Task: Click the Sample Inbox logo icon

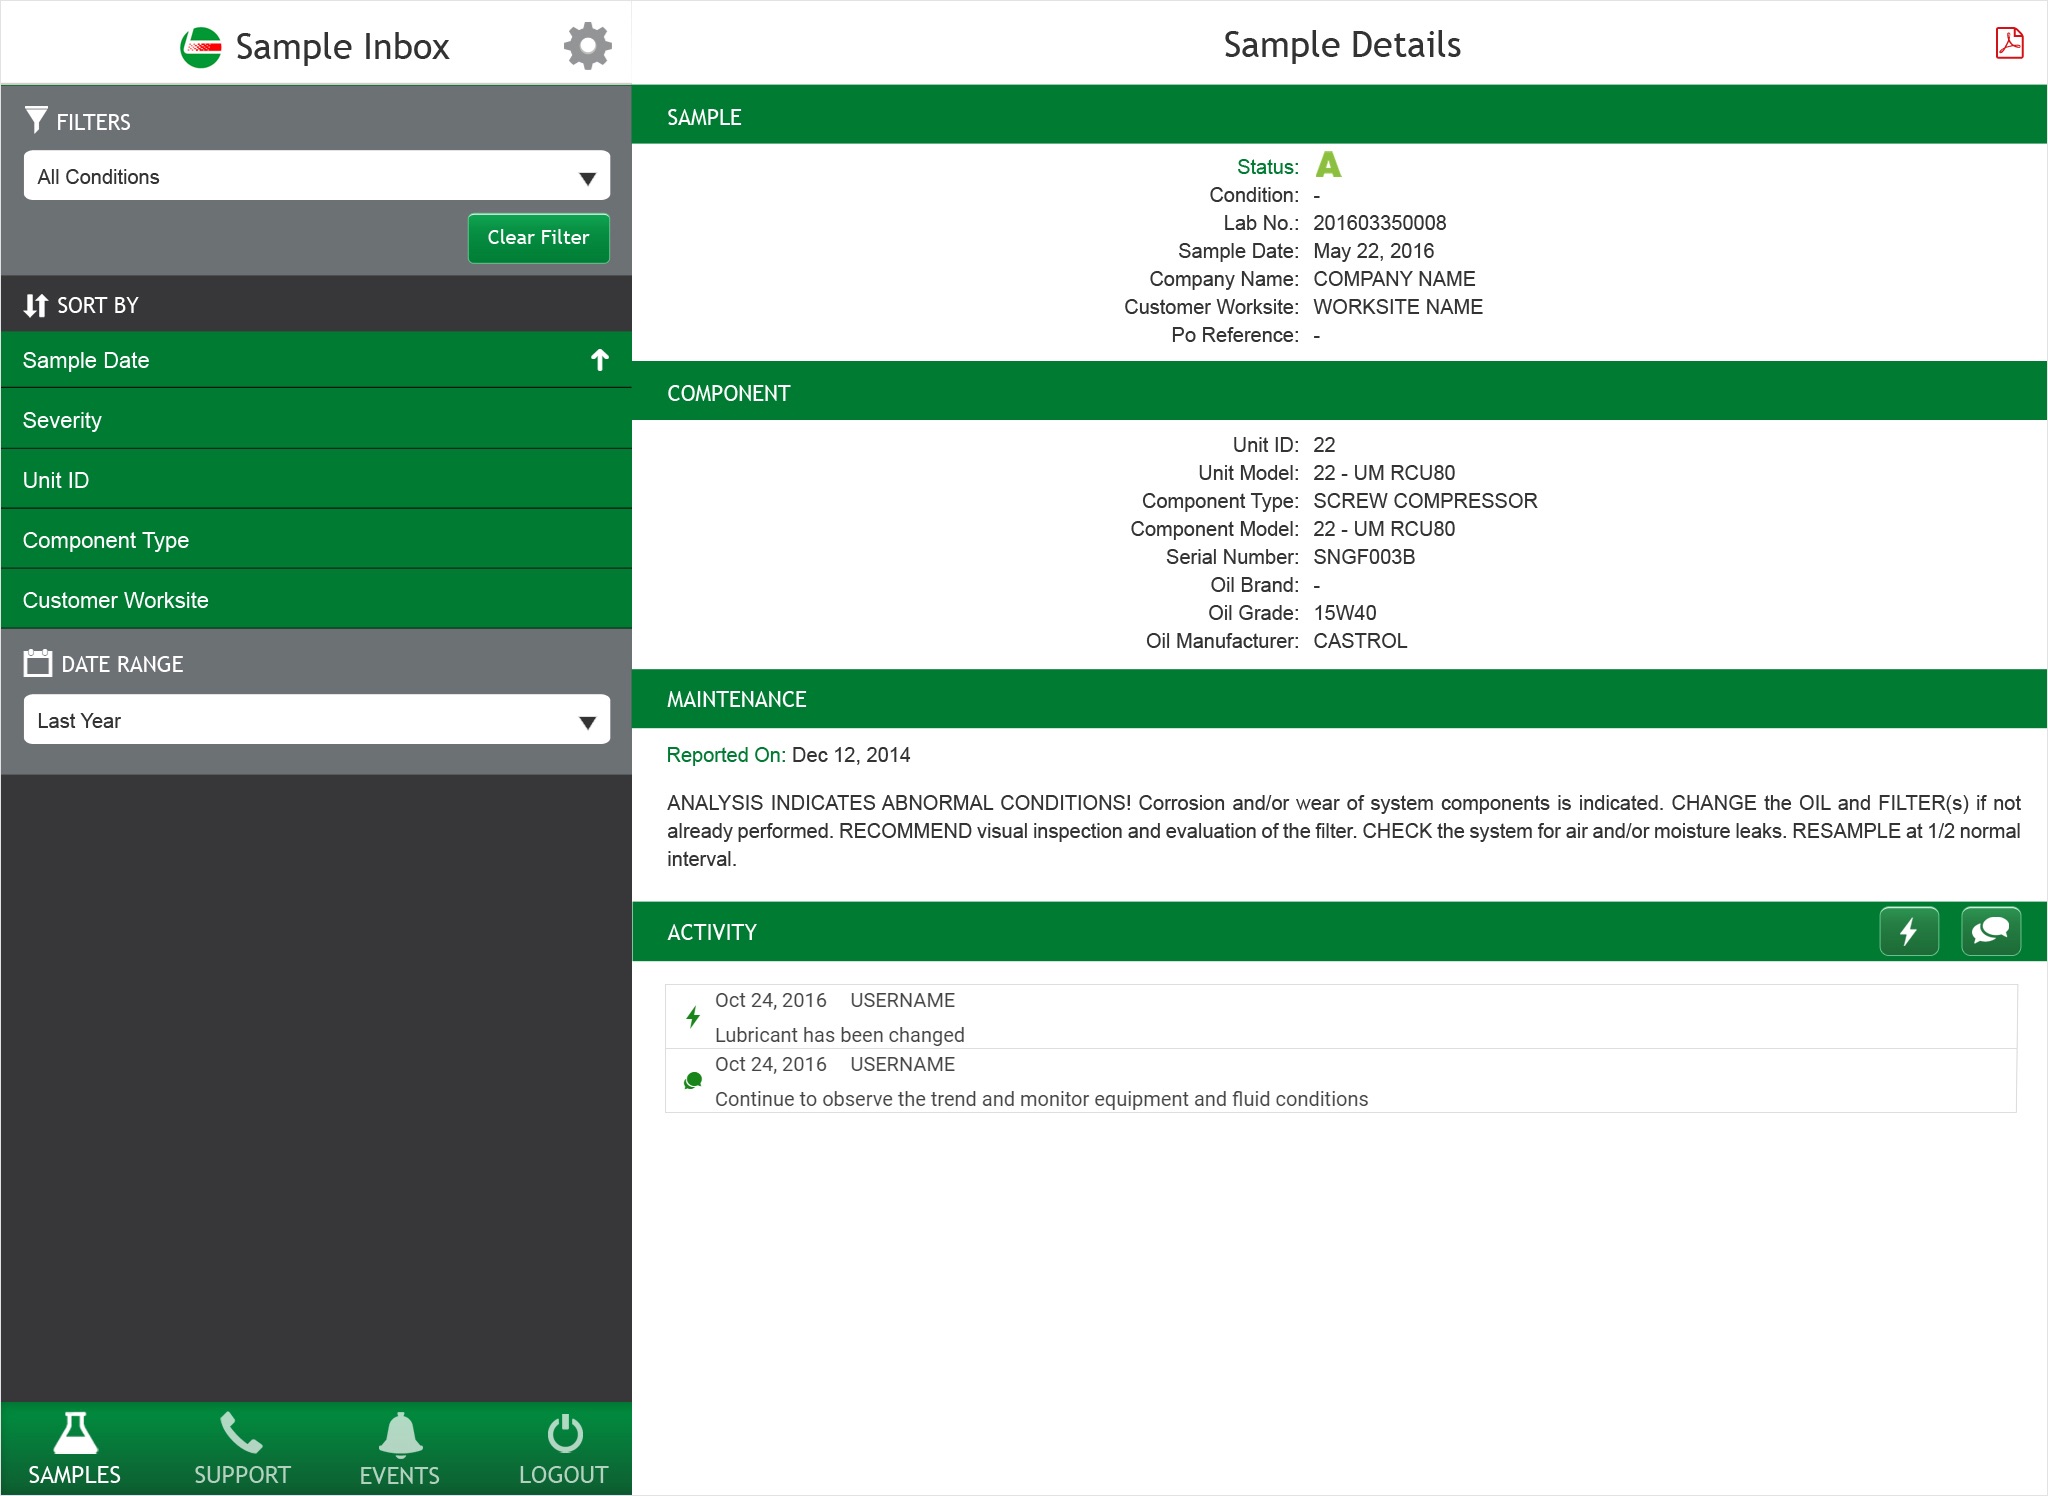Action: 200,47
